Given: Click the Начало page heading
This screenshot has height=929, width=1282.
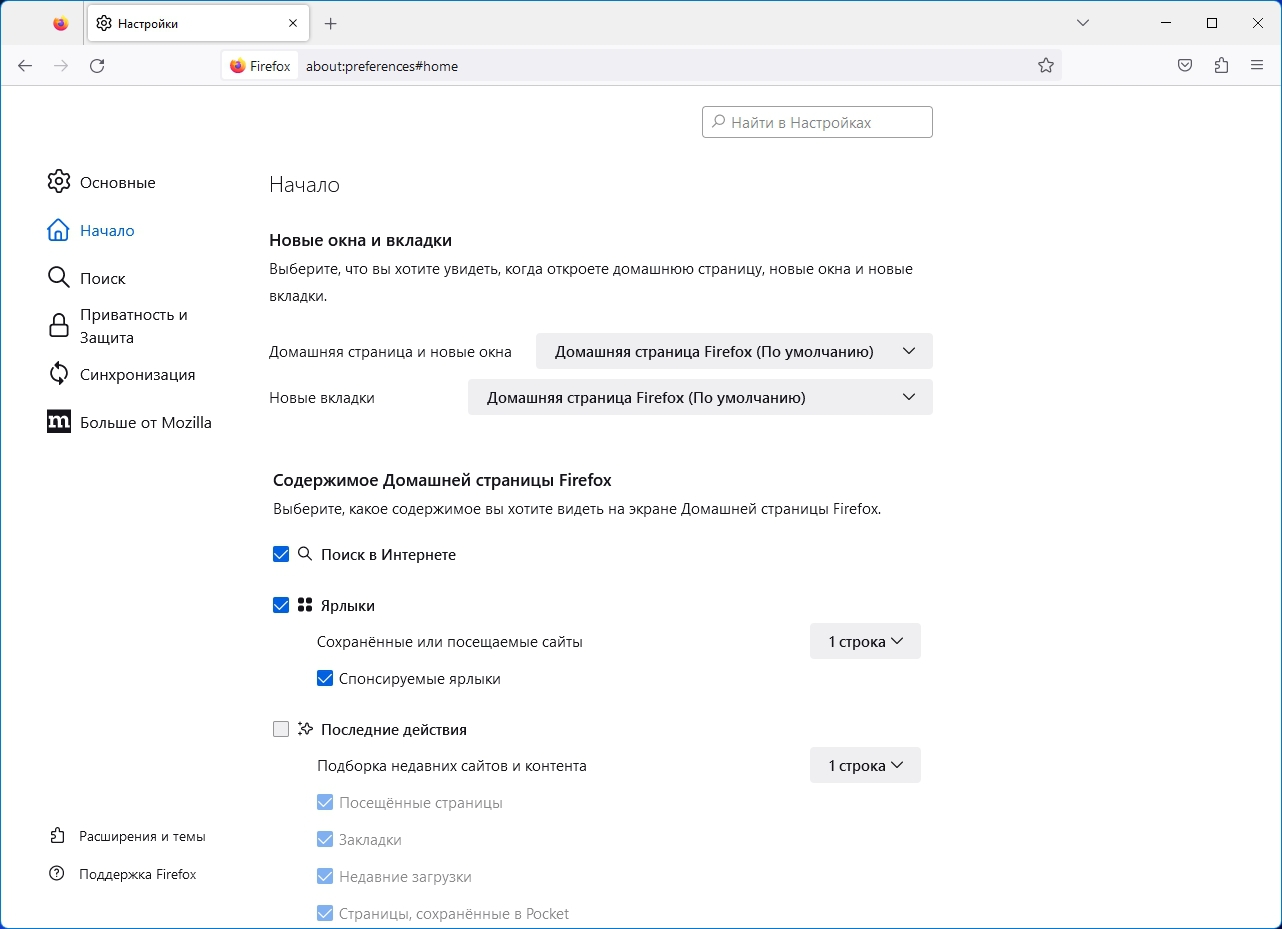Looking at the screenshot, I should (304, 185).
